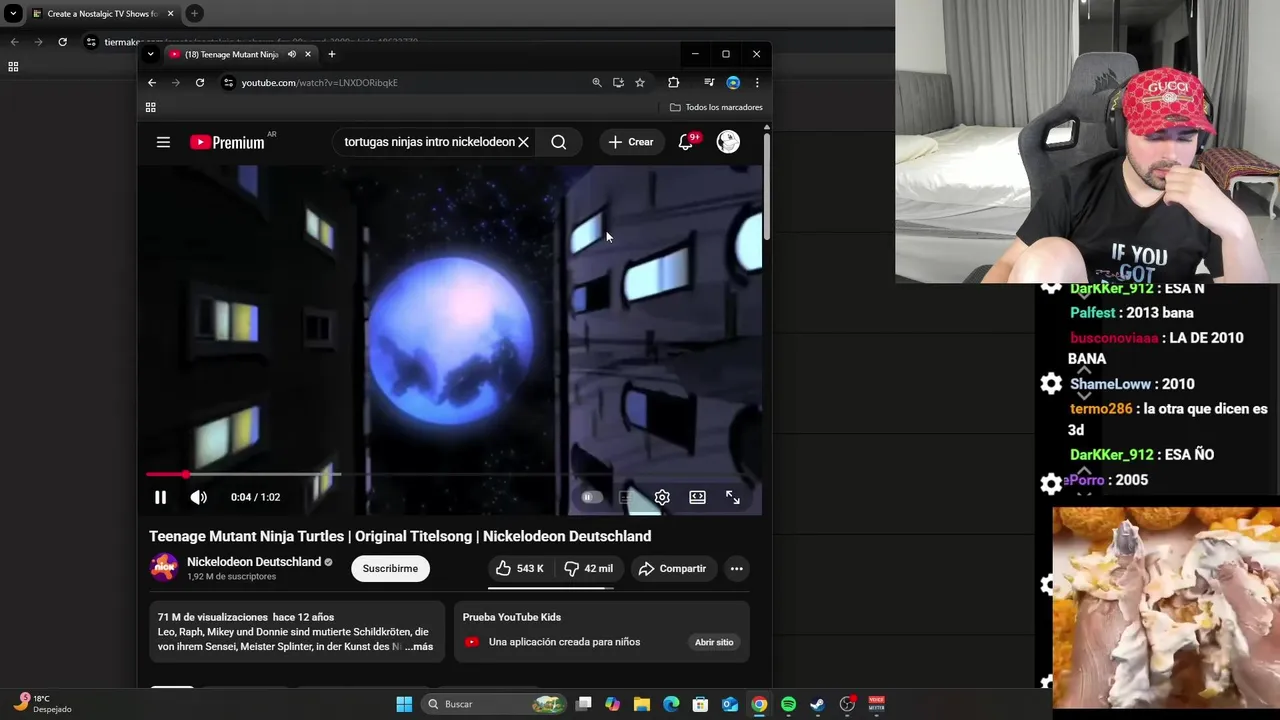Open more actions three-dot menu

coord(737,568)
